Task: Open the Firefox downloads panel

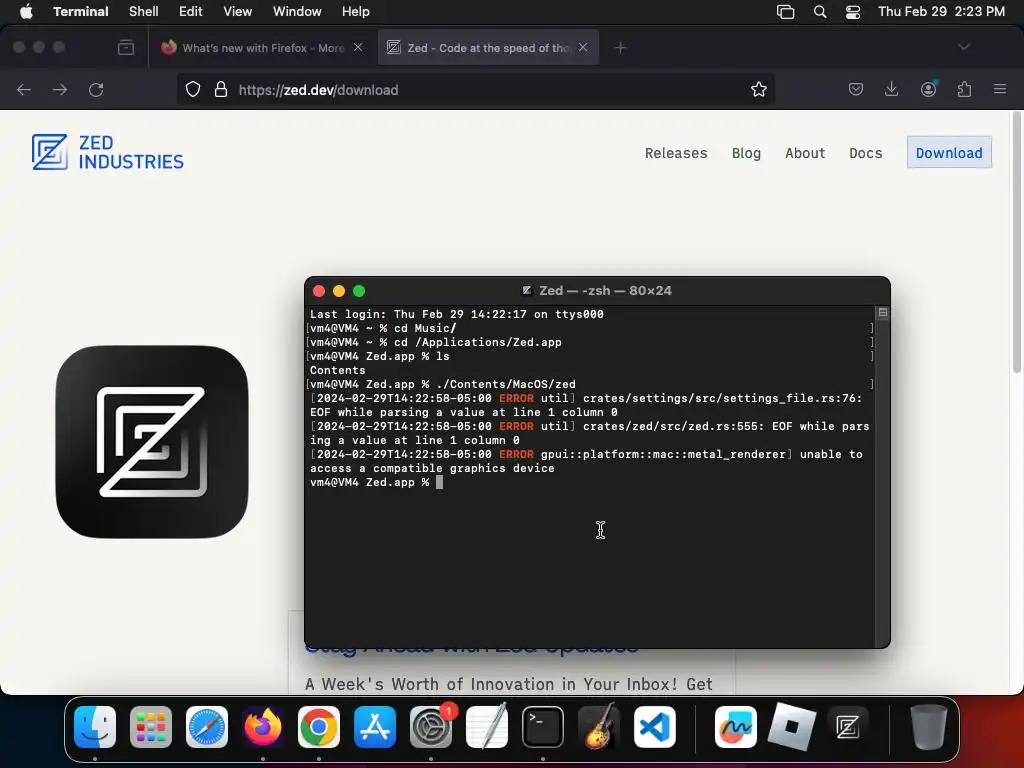Action: (x=891, y=89)
